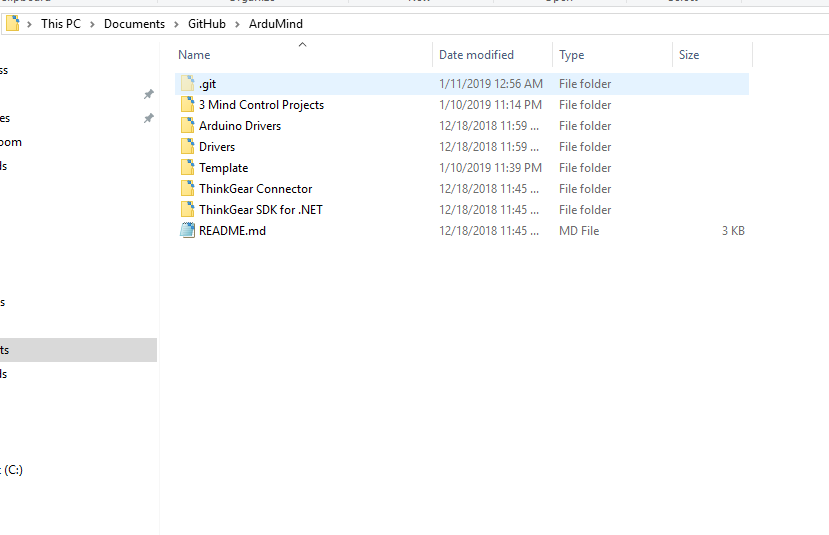Select the ThinkGear Connector name
Image resolution: width=829 pixels, height=535 pixels.
point(255,189)
